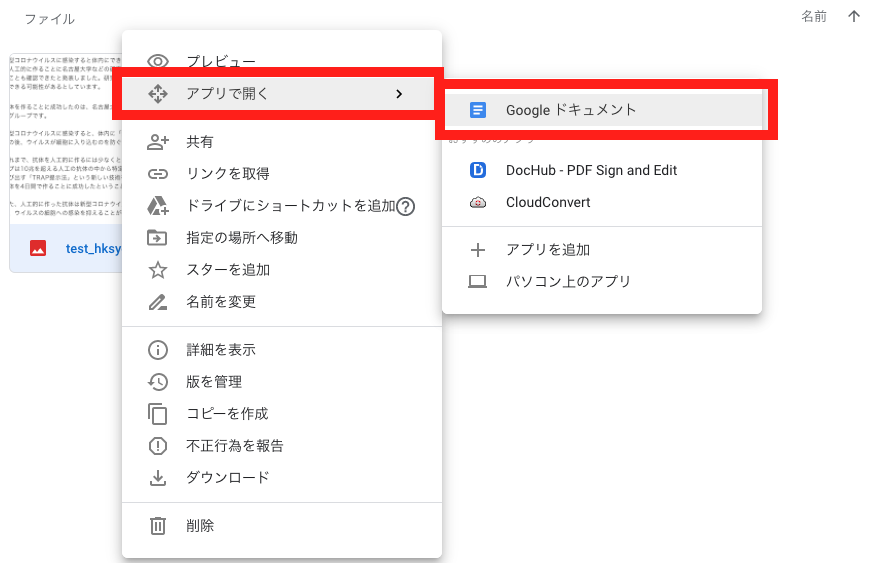Select 共有 in the context menu

click(282, 141)
